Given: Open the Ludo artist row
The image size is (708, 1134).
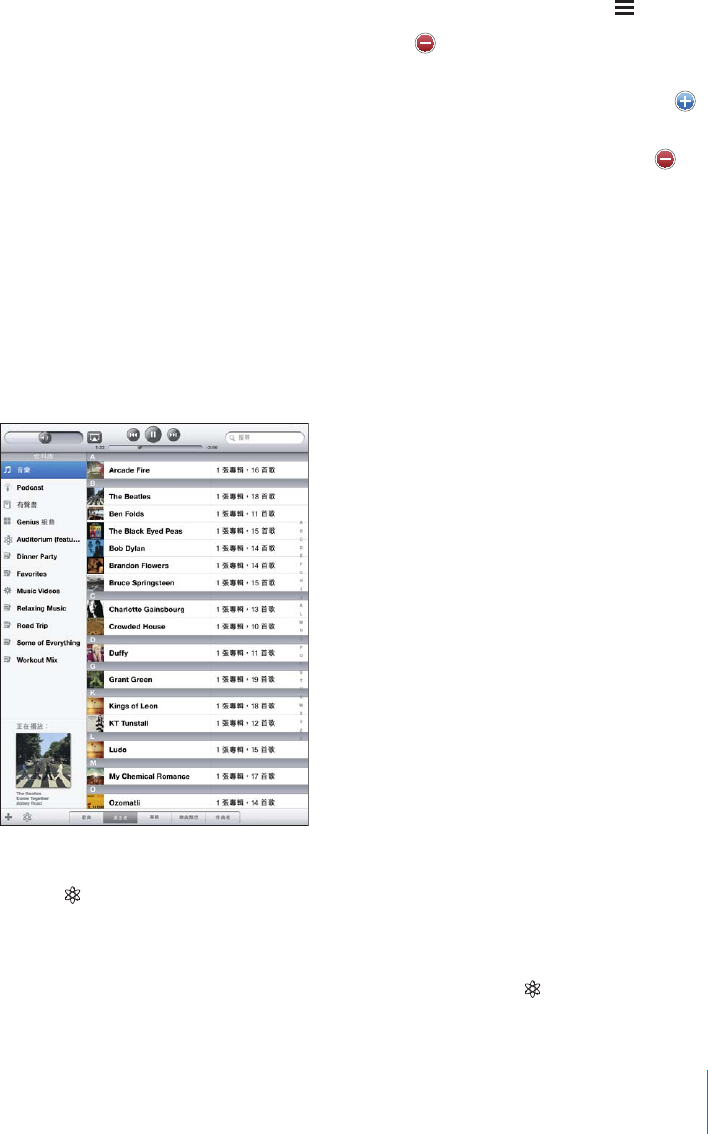Looking at the screenshot, I should pos(197,750).
